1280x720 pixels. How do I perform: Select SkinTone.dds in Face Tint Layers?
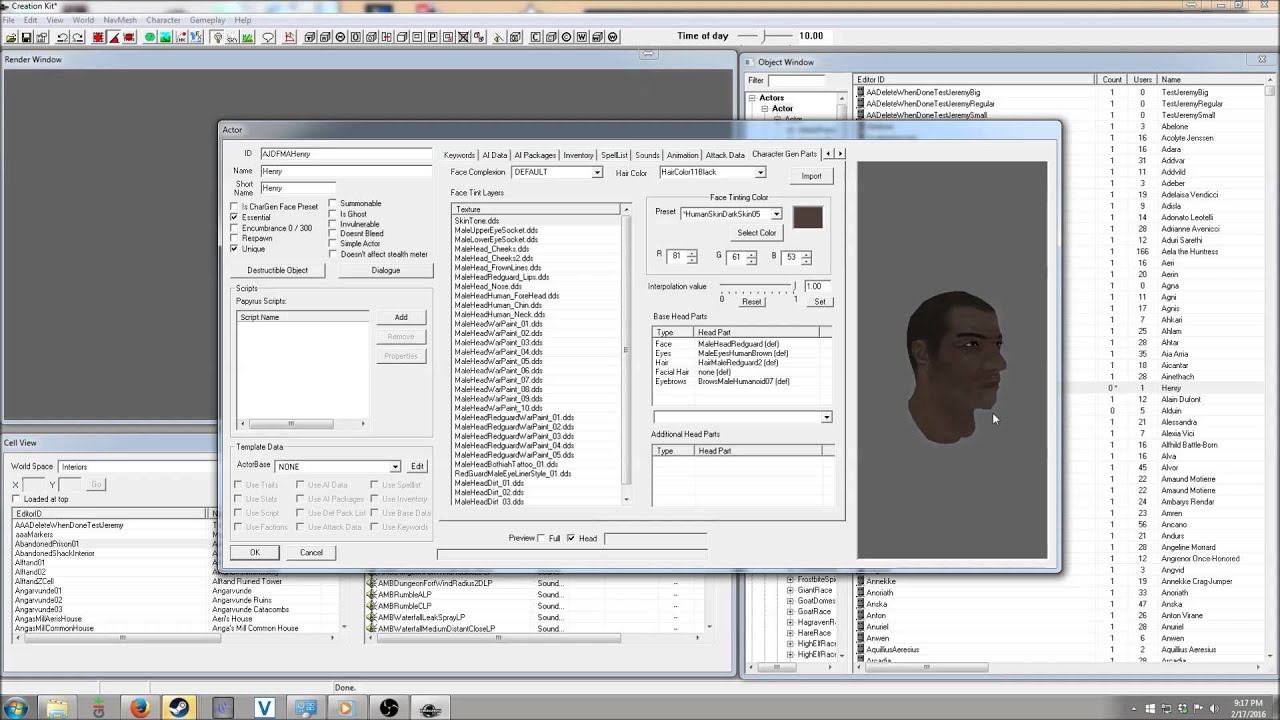(477, 220)
